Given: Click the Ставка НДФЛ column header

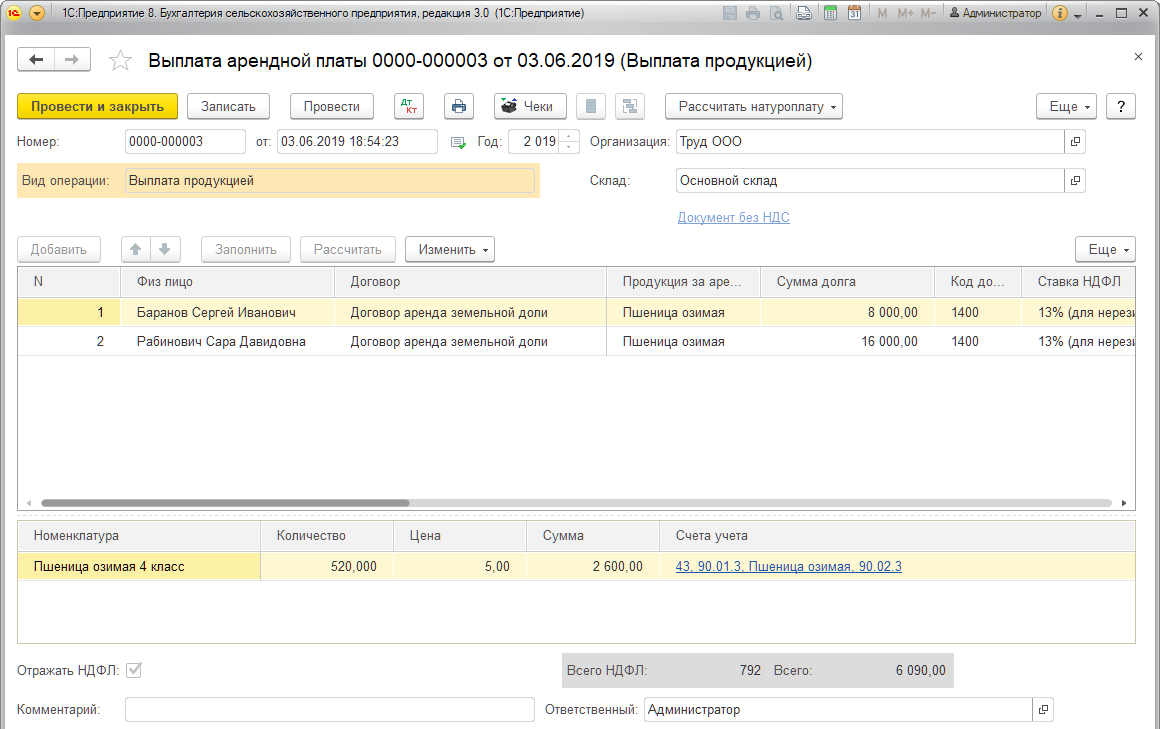Looking at the screenshot, I should (1079, 281).
